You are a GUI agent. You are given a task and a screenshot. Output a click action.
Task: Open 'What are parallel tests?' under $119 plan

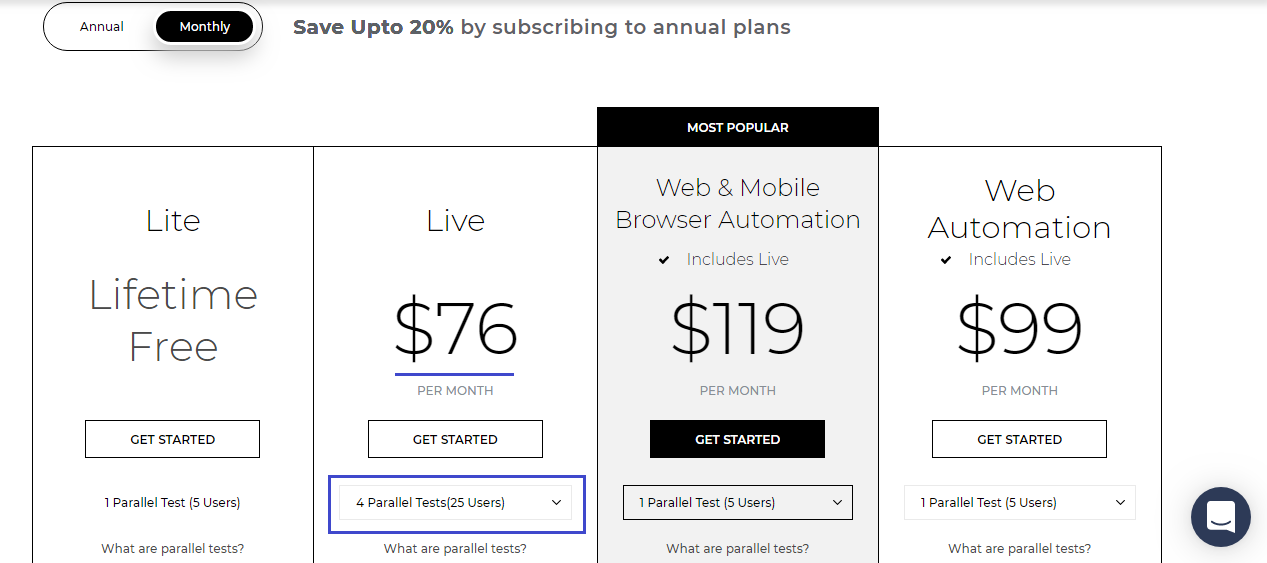738,548
